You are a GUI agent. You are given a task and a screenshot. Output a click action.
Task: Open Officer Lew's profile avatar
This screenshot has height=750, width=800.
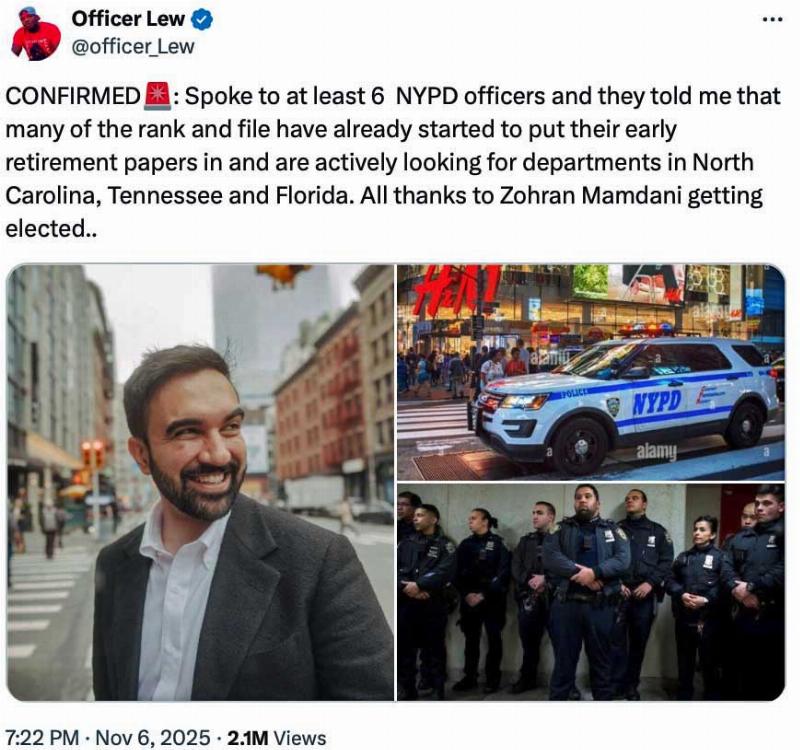coord(35,34)
